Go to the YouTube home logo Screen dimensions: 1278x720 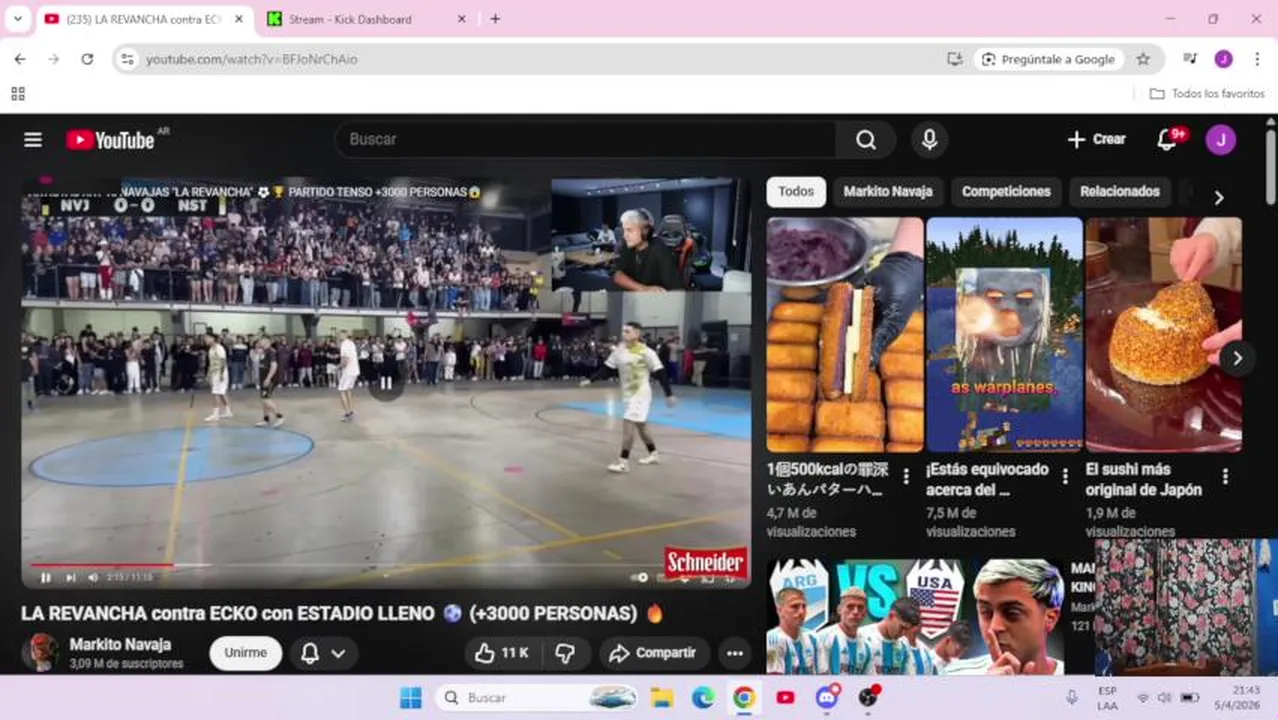[111, 140]
